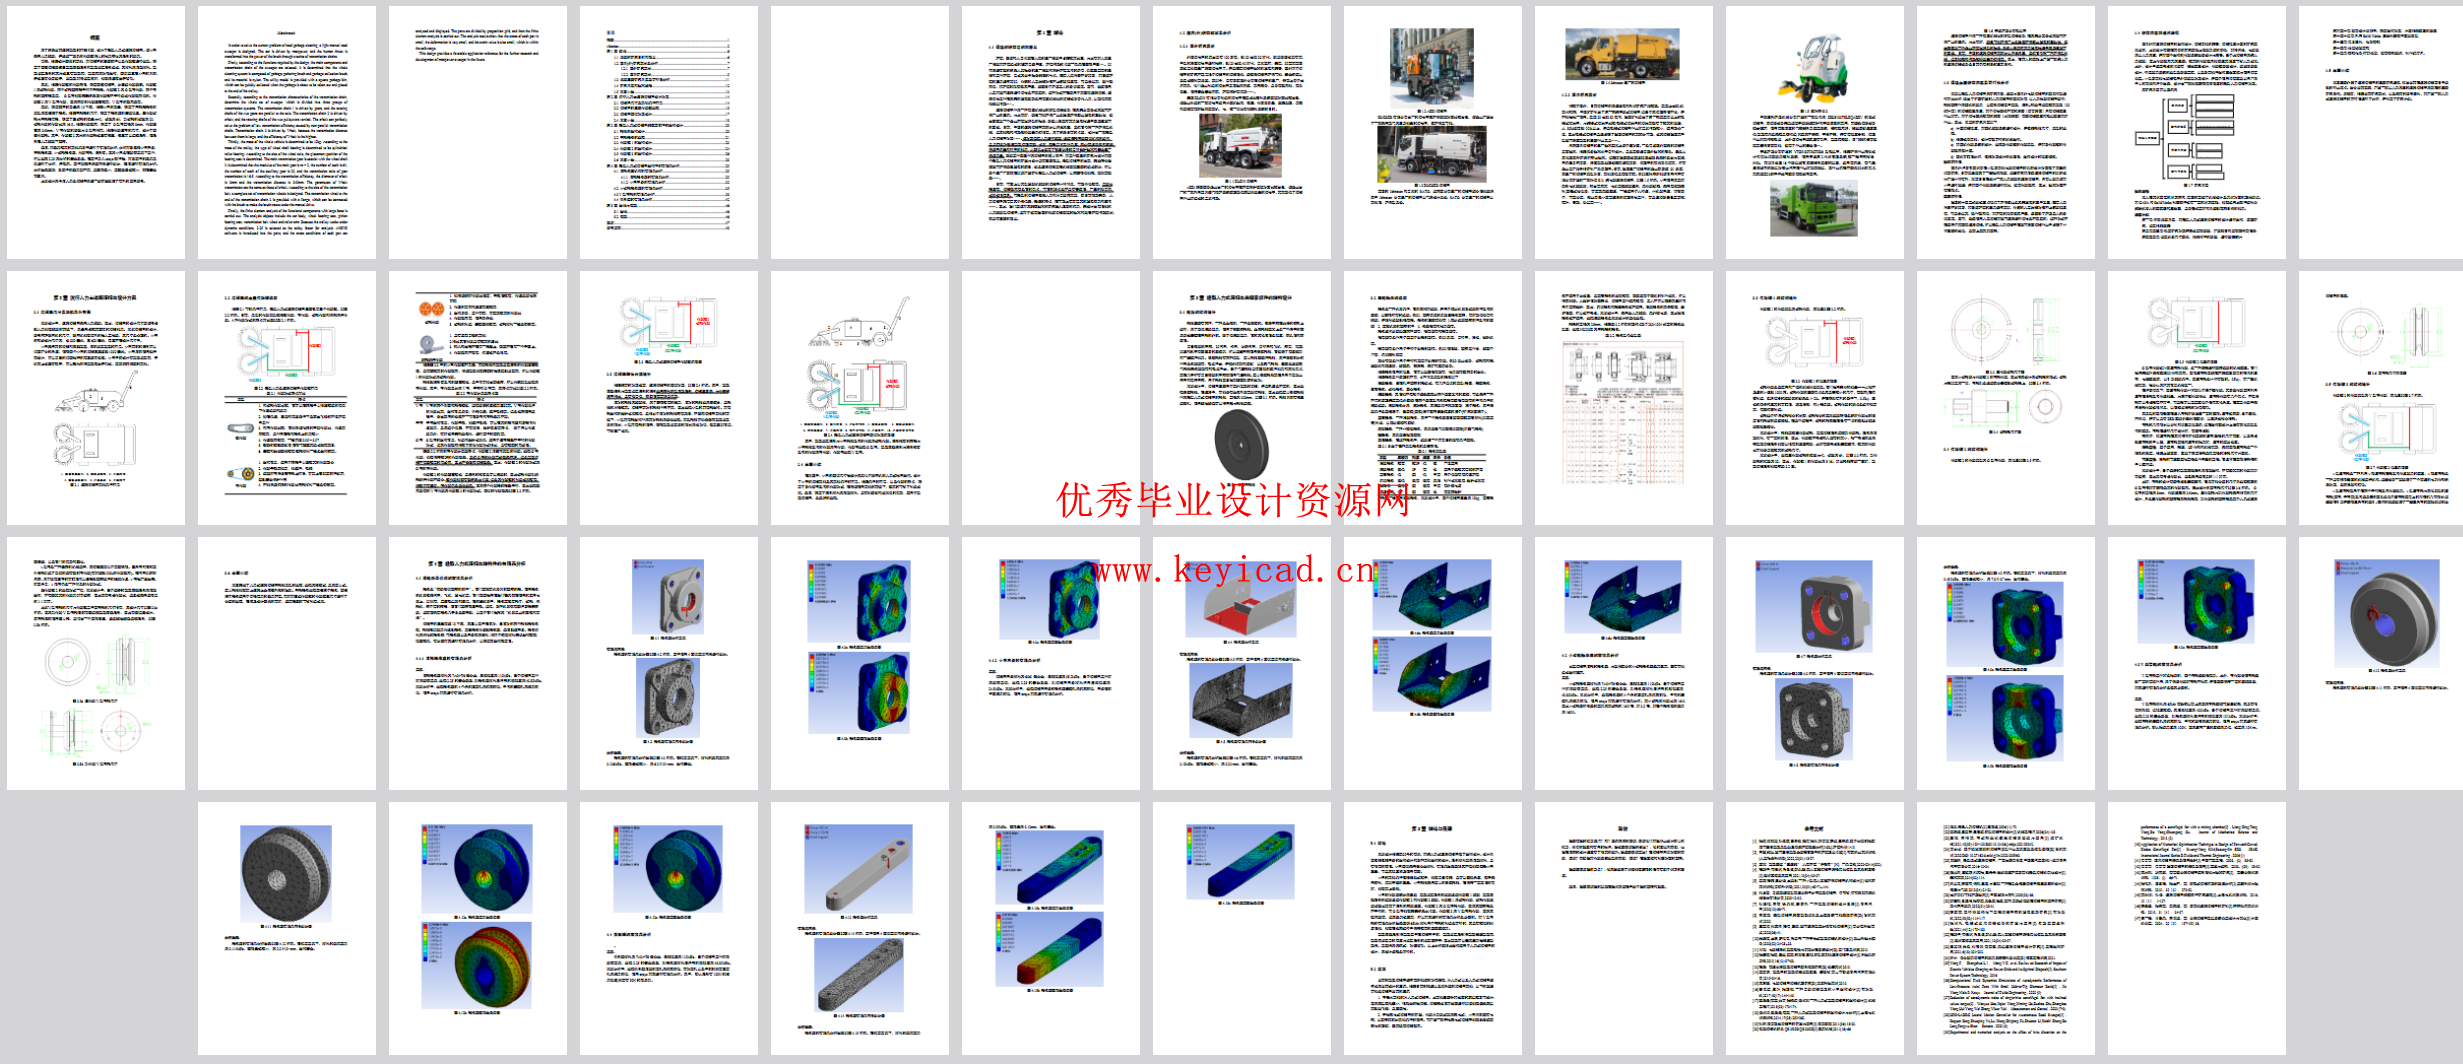
Task: Select the red bearing specification table
Action: (x=1622, y=412)
